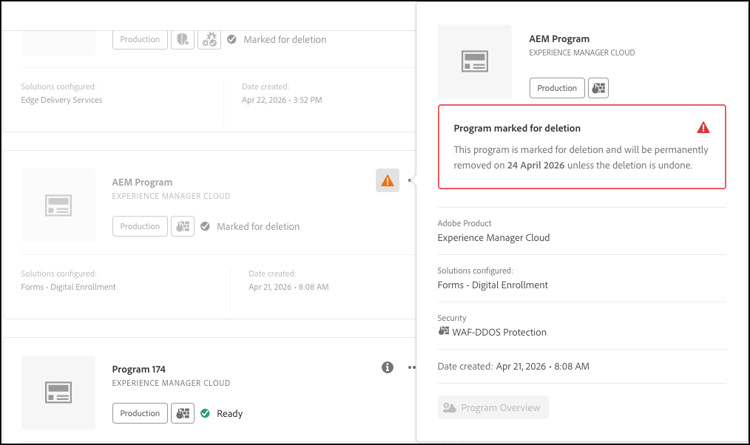Click 'Apr 22, 2026 - 3:52 PM' date text
This screenshot has height=445, width=750.
click(x=282, y=100)
